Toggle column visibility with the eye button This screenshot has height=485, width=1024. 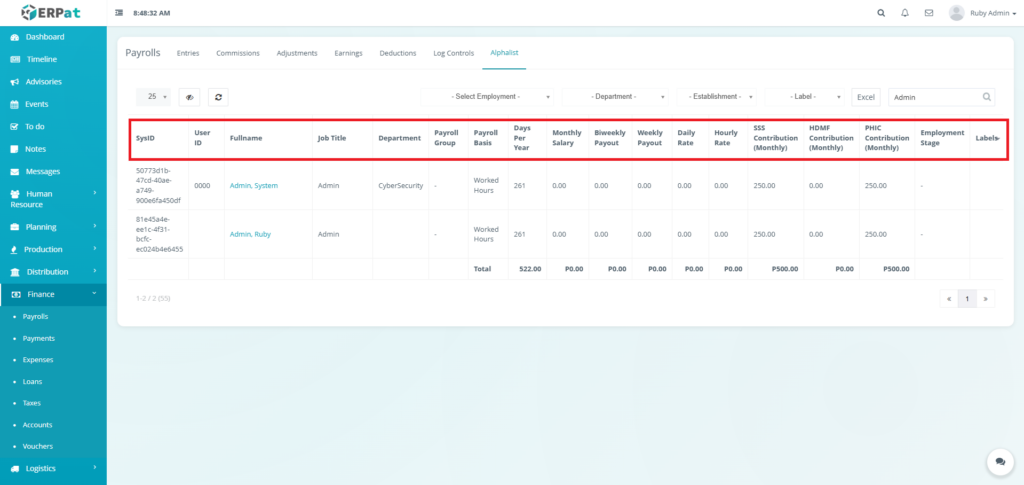tap(189, 97)
